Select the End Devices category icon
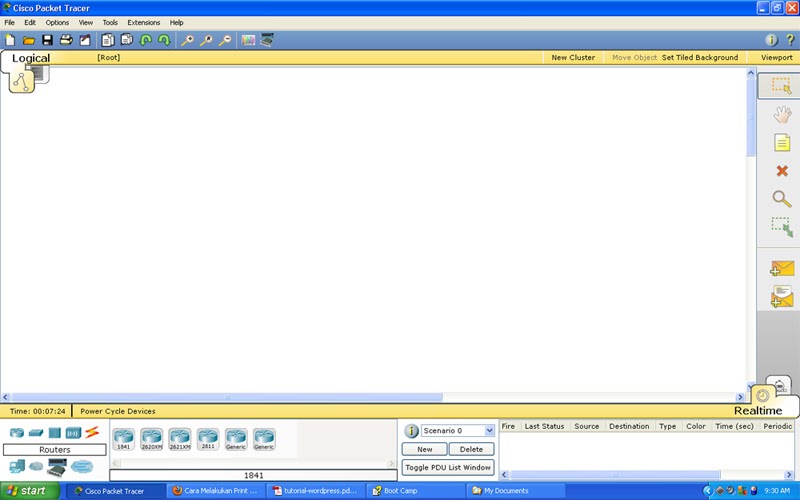800x500 pixels. (x=17, y=466)
